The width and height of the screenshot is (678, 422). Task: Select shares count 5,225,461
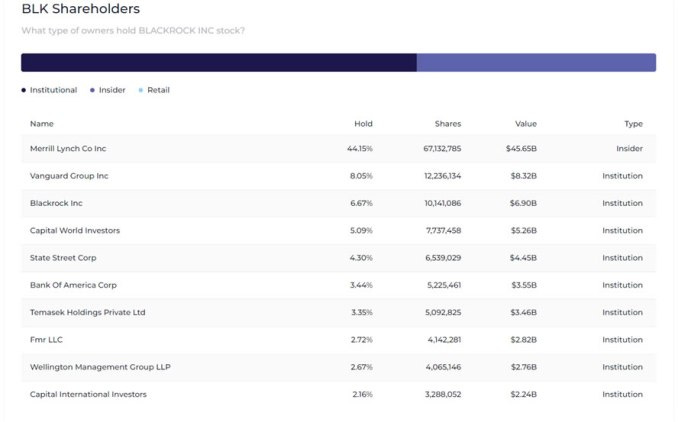click(x=444, y=285)
